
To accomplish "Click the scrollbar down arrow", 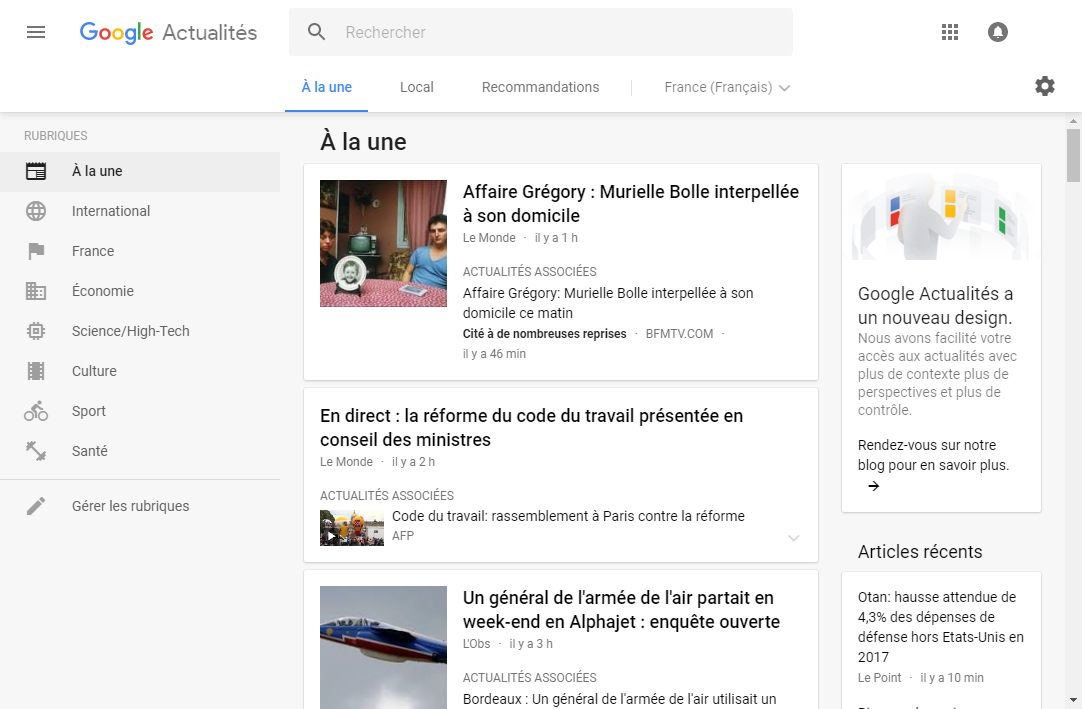I will [1073, 700].
